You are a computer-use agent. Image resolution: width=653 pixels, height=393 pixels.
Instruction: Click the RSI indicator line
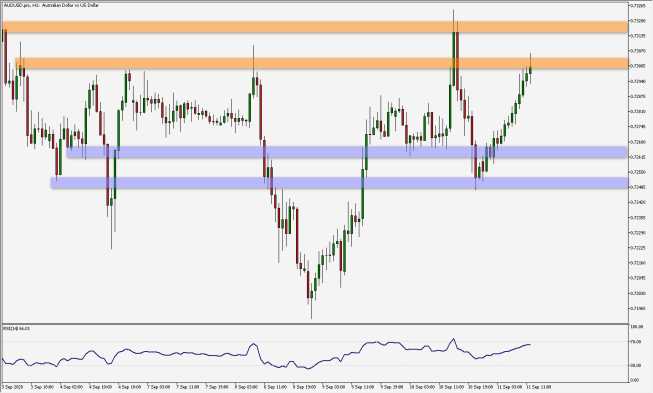267,355
